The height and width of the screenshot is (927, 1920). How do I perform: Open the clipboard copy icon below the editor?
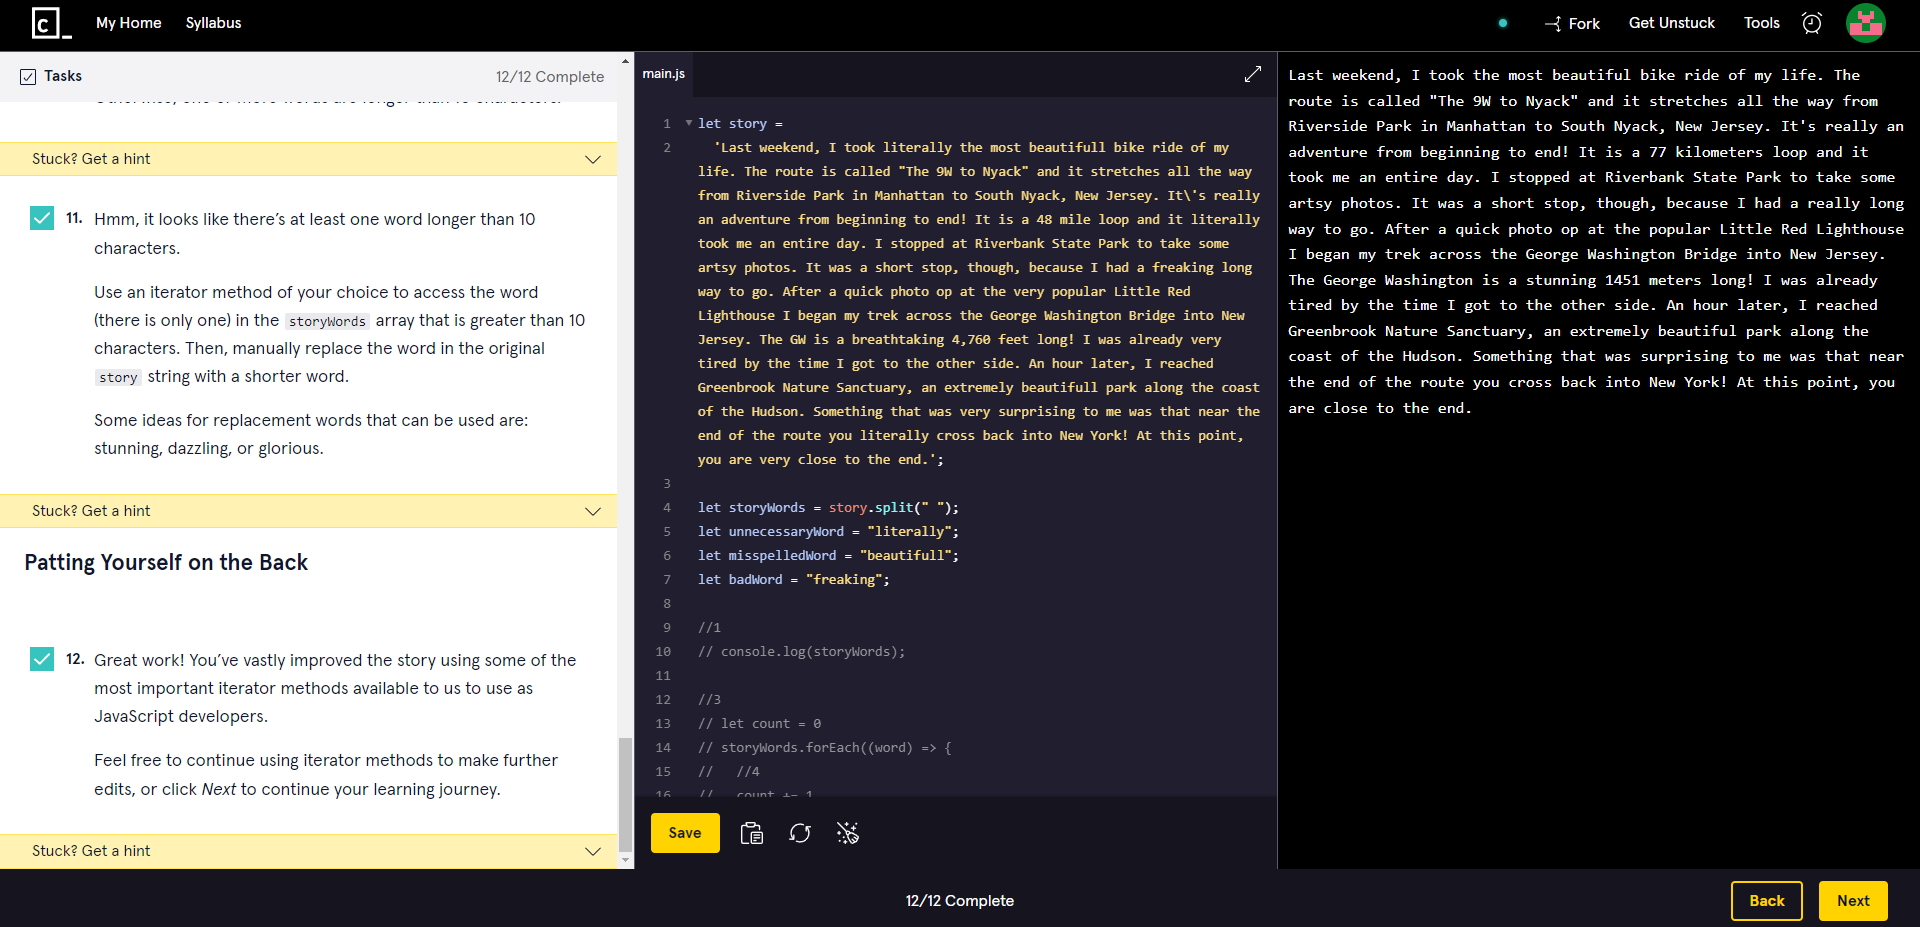[x=752, y=833]
